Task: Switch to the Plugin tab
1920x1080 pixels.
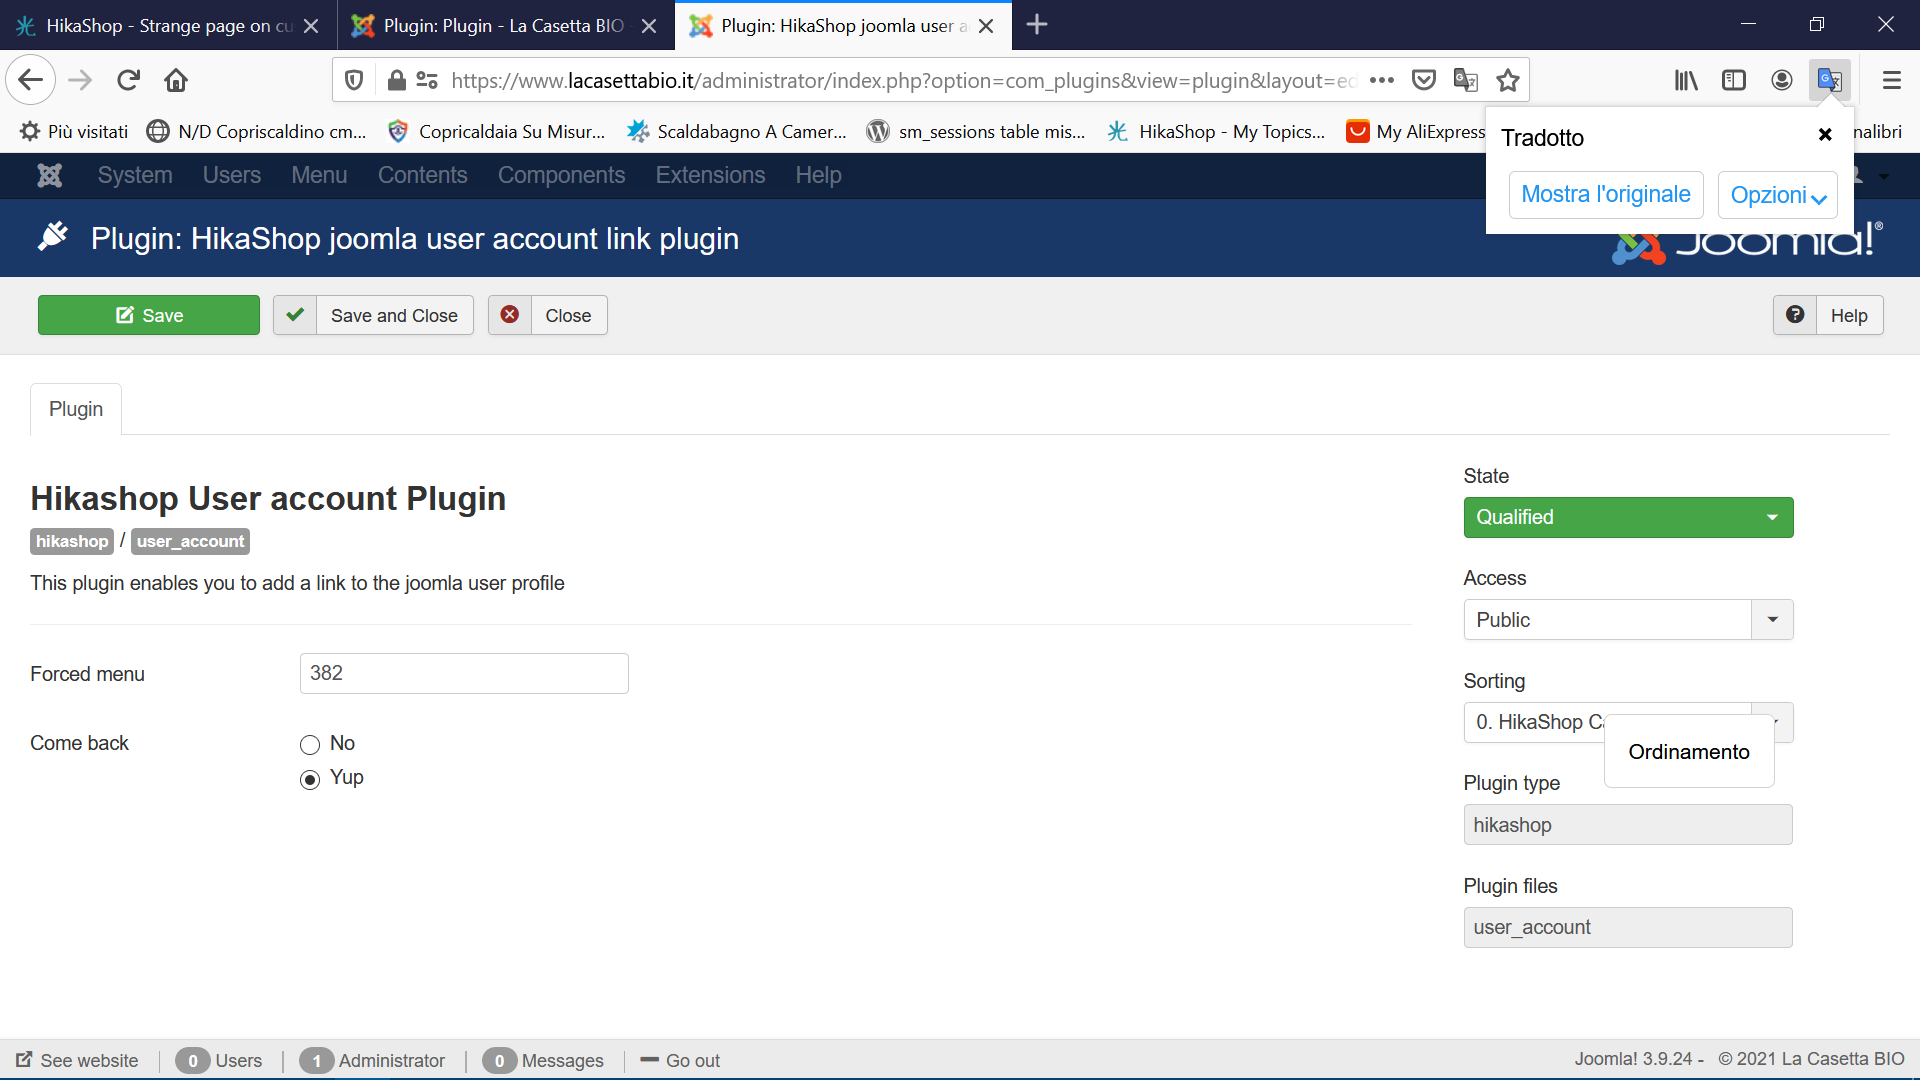Action: [x=76, y=409]
